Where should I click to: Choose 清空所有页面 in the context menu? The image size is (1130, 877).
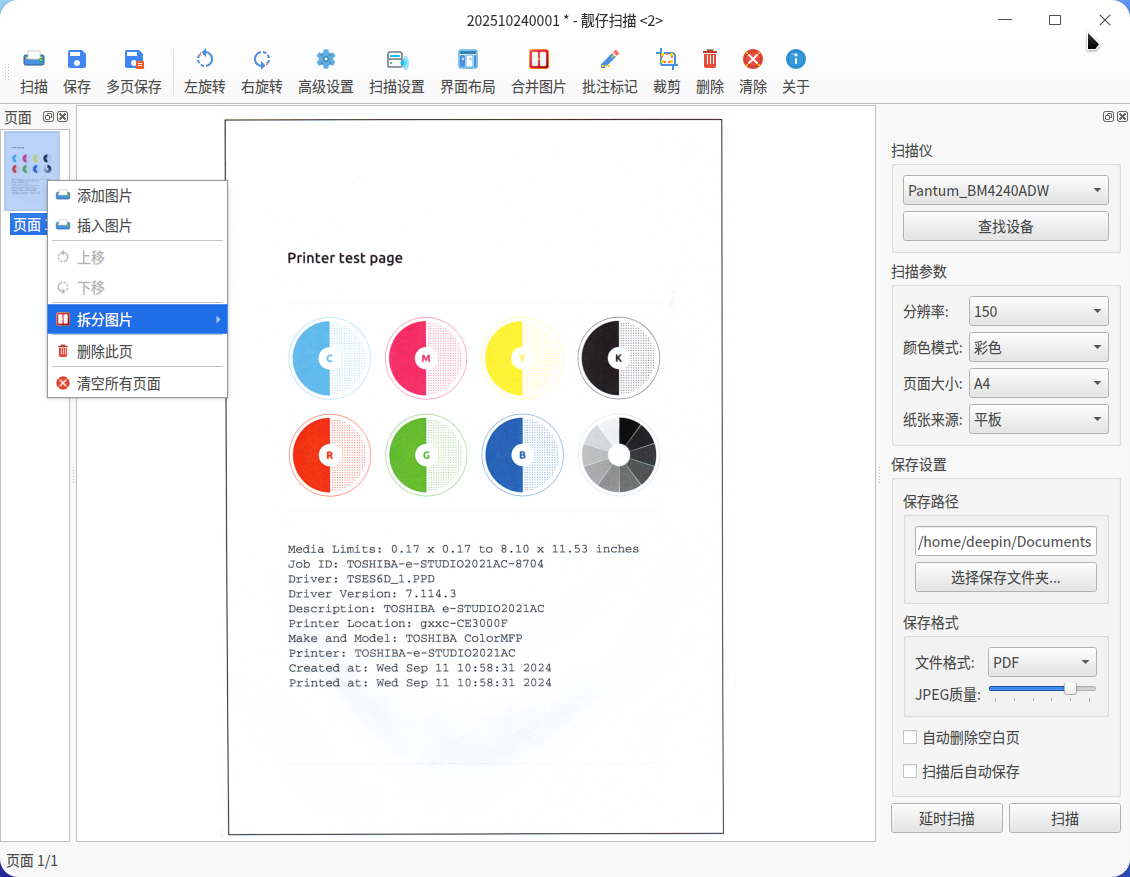click(x=138, y=383)
